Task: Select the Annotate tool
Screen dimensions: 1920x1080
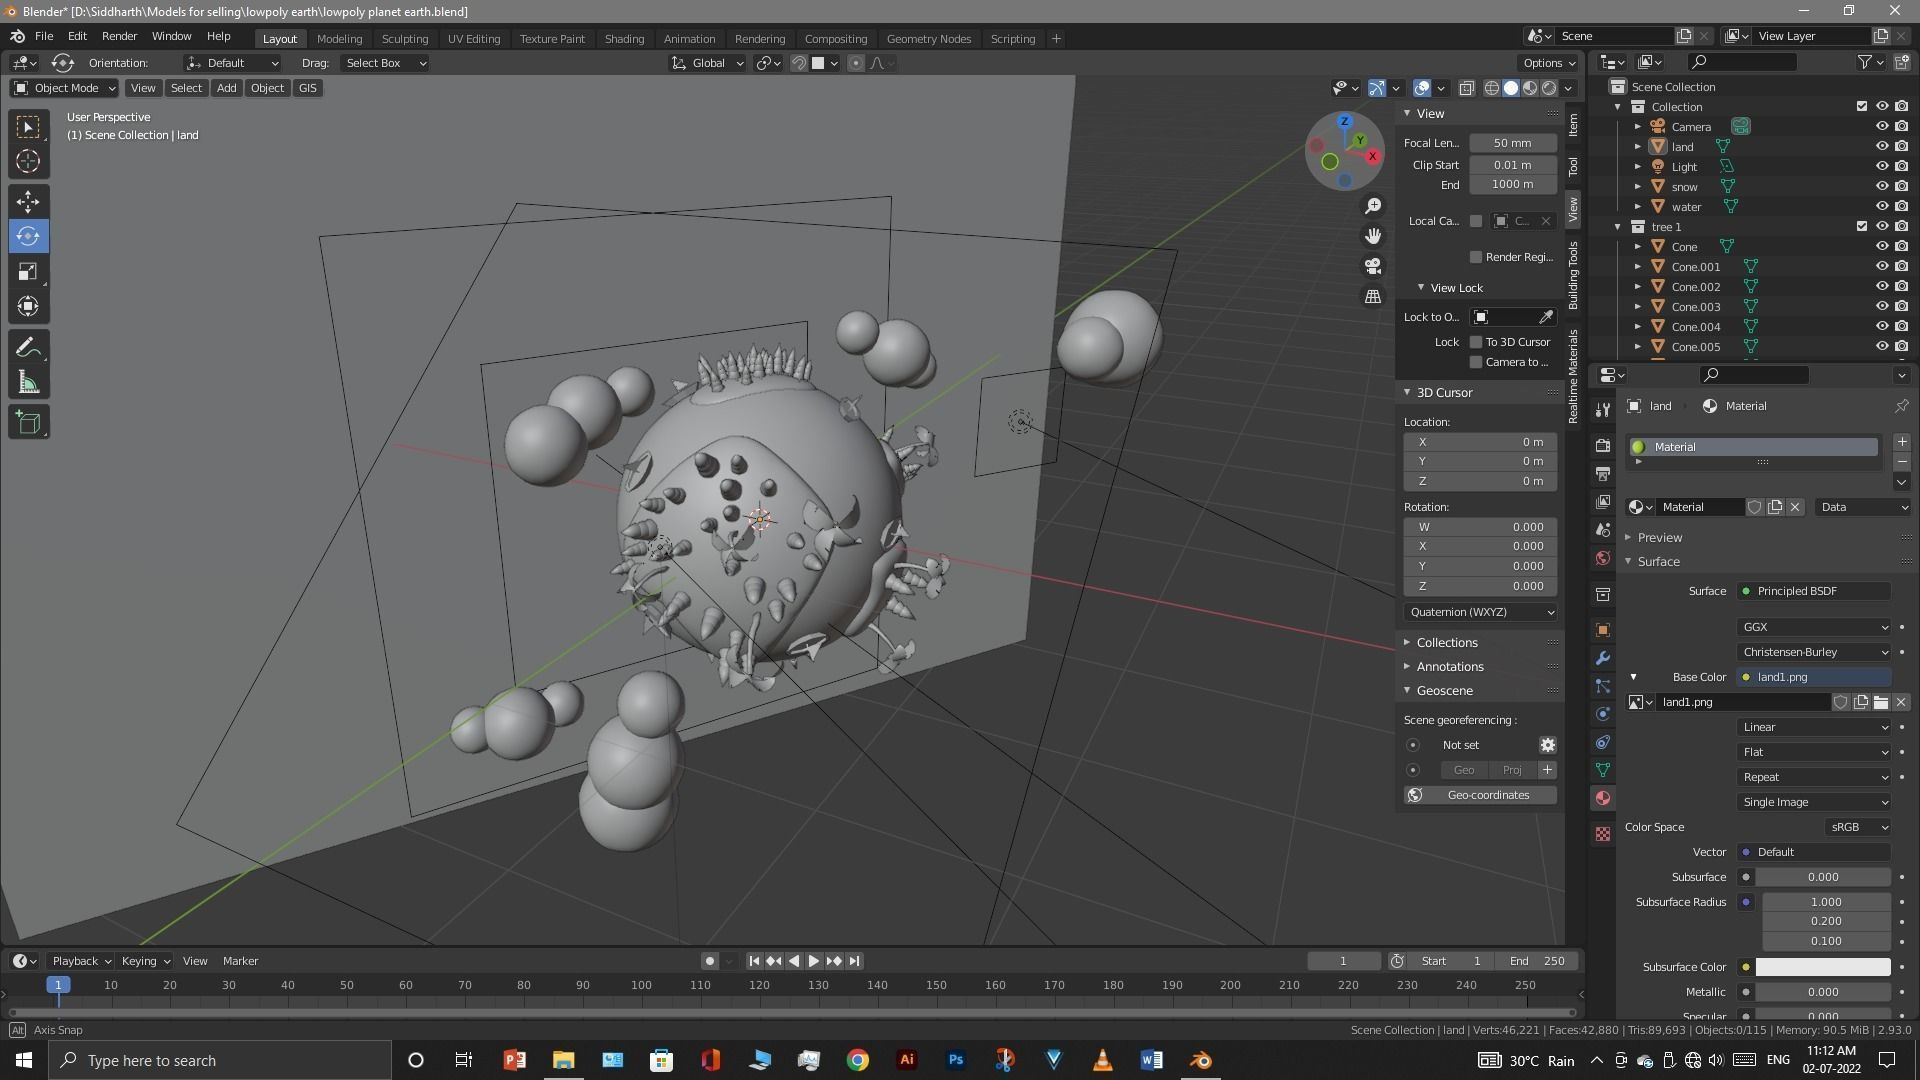Action: pyautogui.click(x=28, y=348)
